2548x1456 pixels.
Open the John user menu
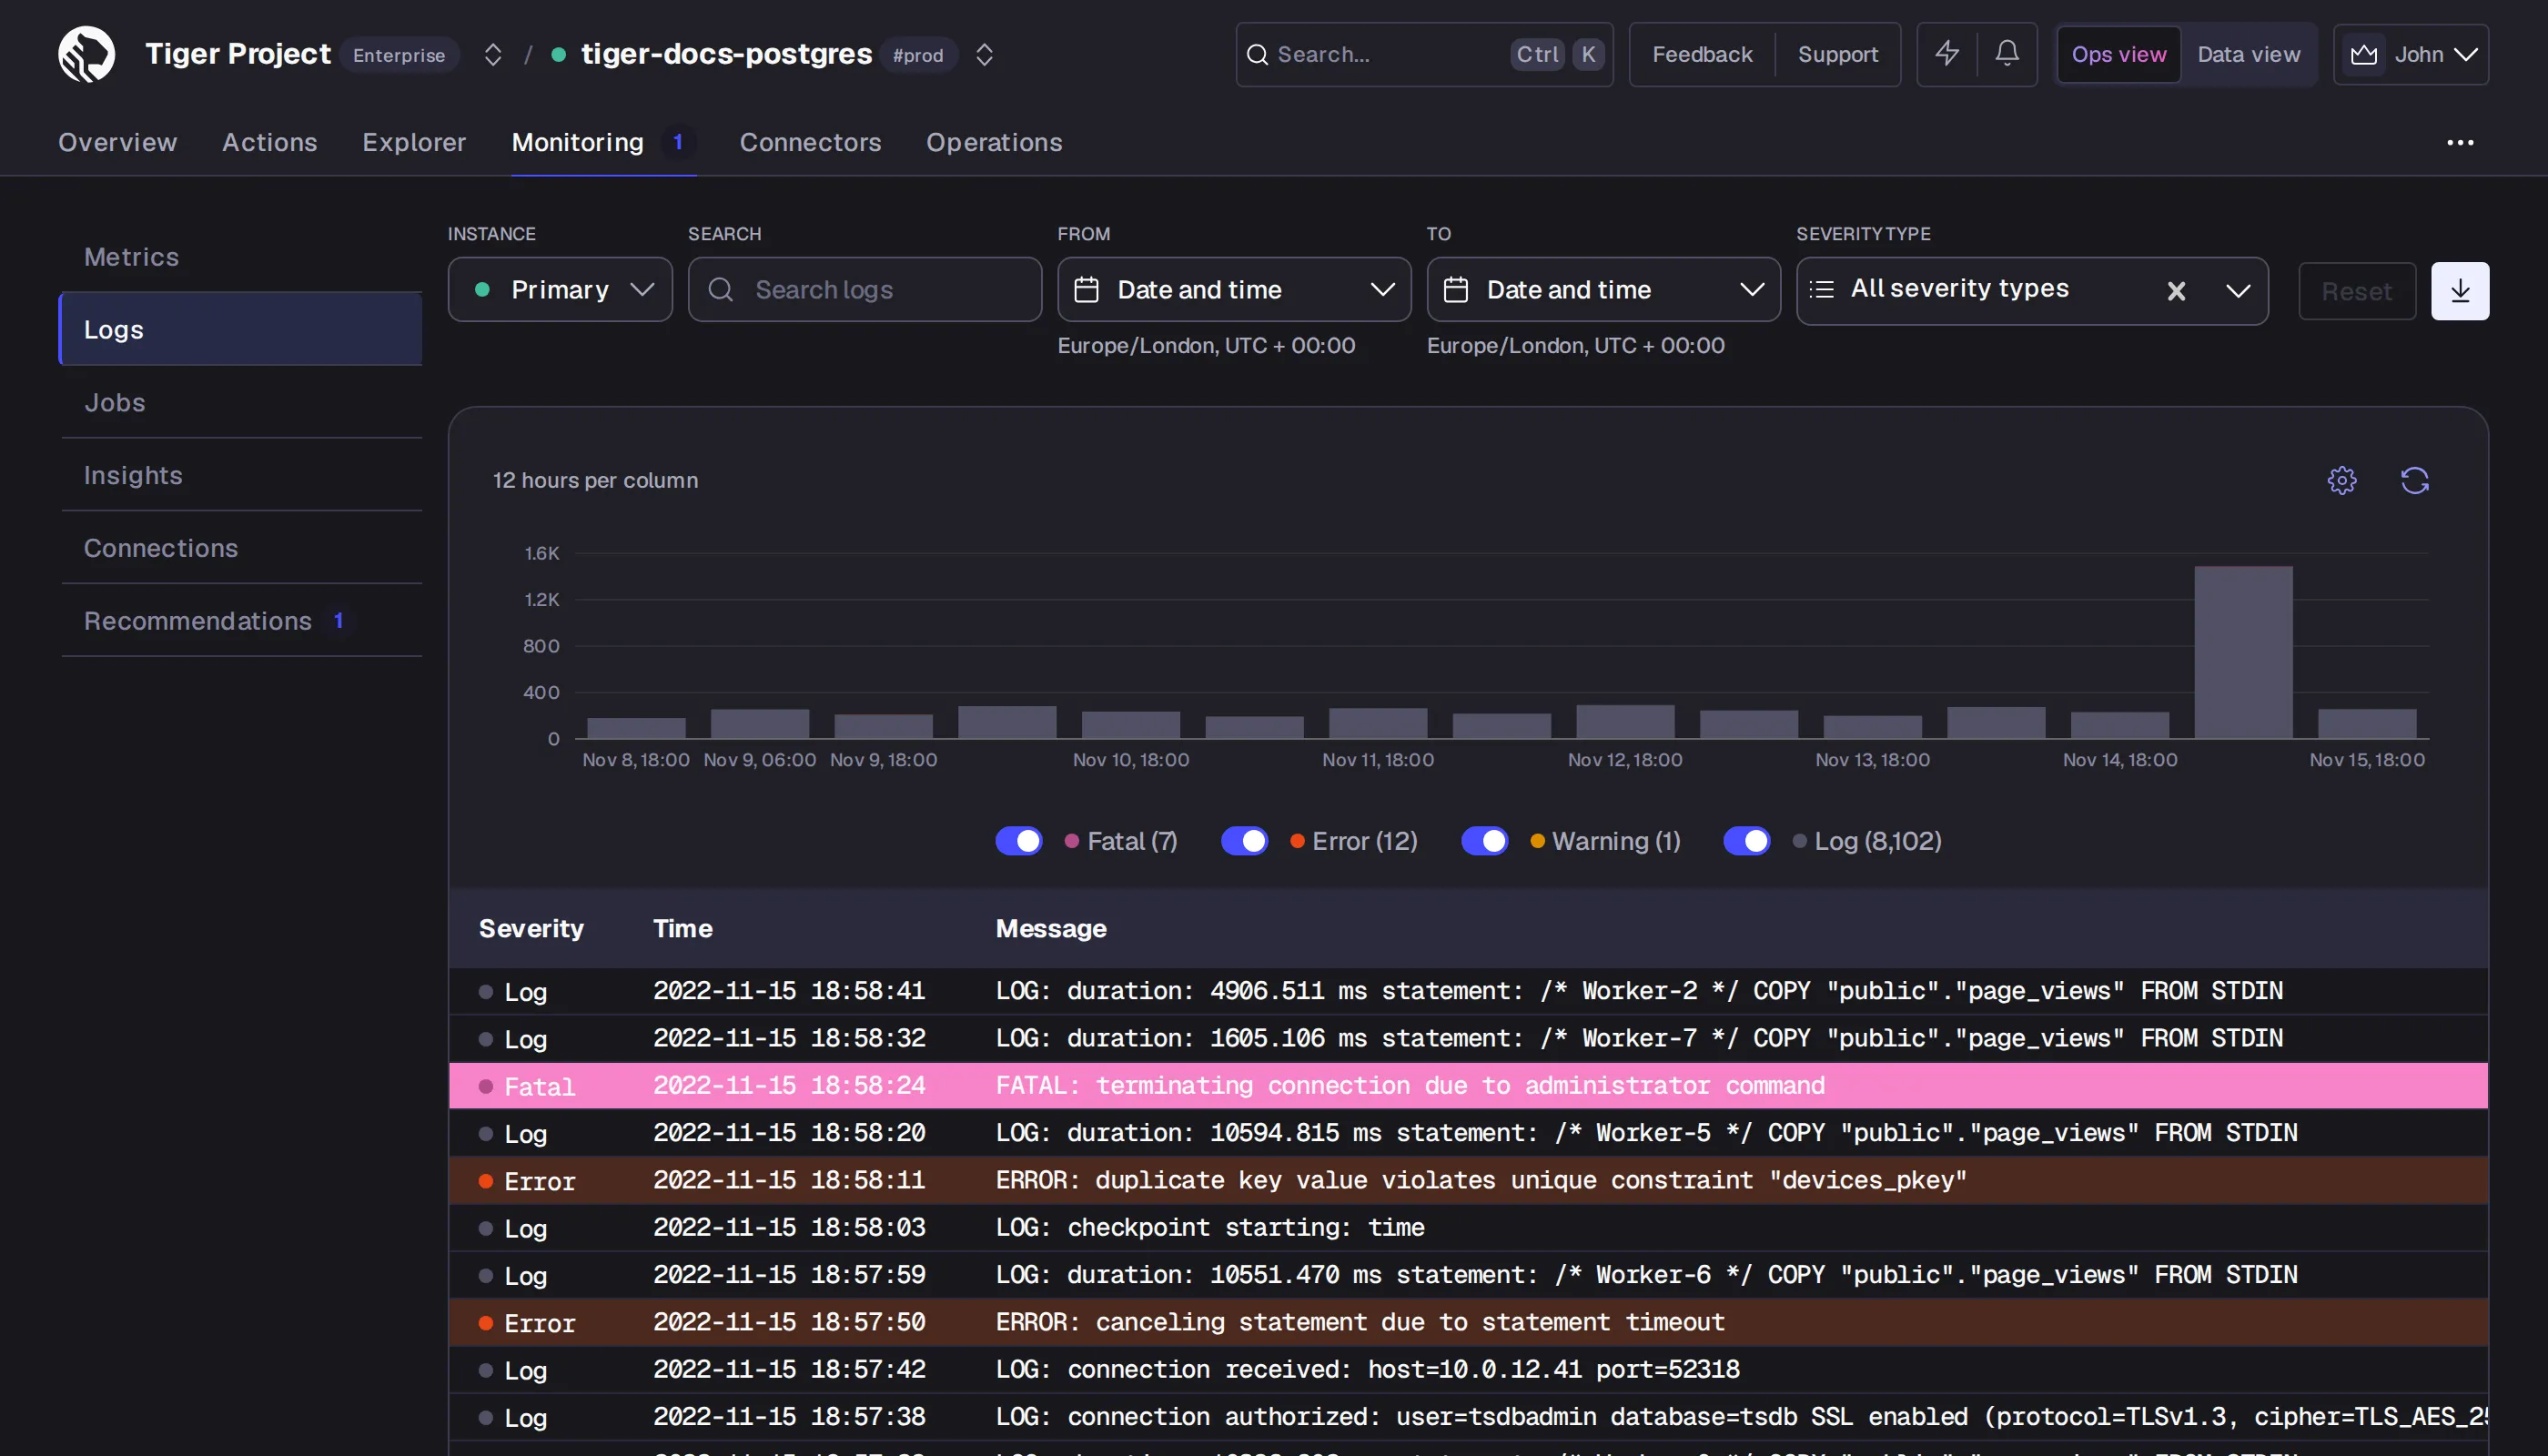2410,54
